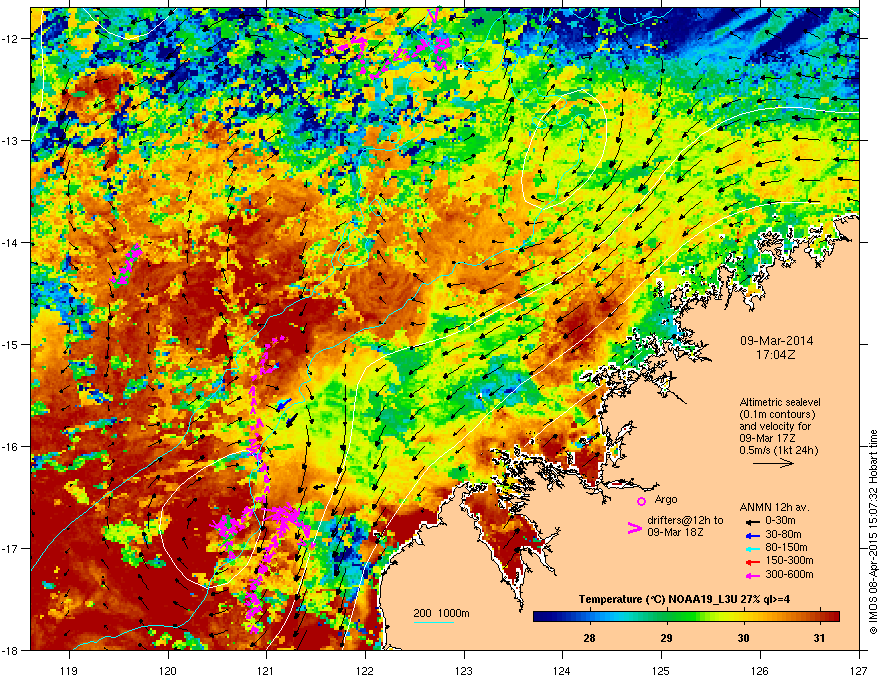
Task: Click the '200 1000m' isobath label
Action: (441, 613)
